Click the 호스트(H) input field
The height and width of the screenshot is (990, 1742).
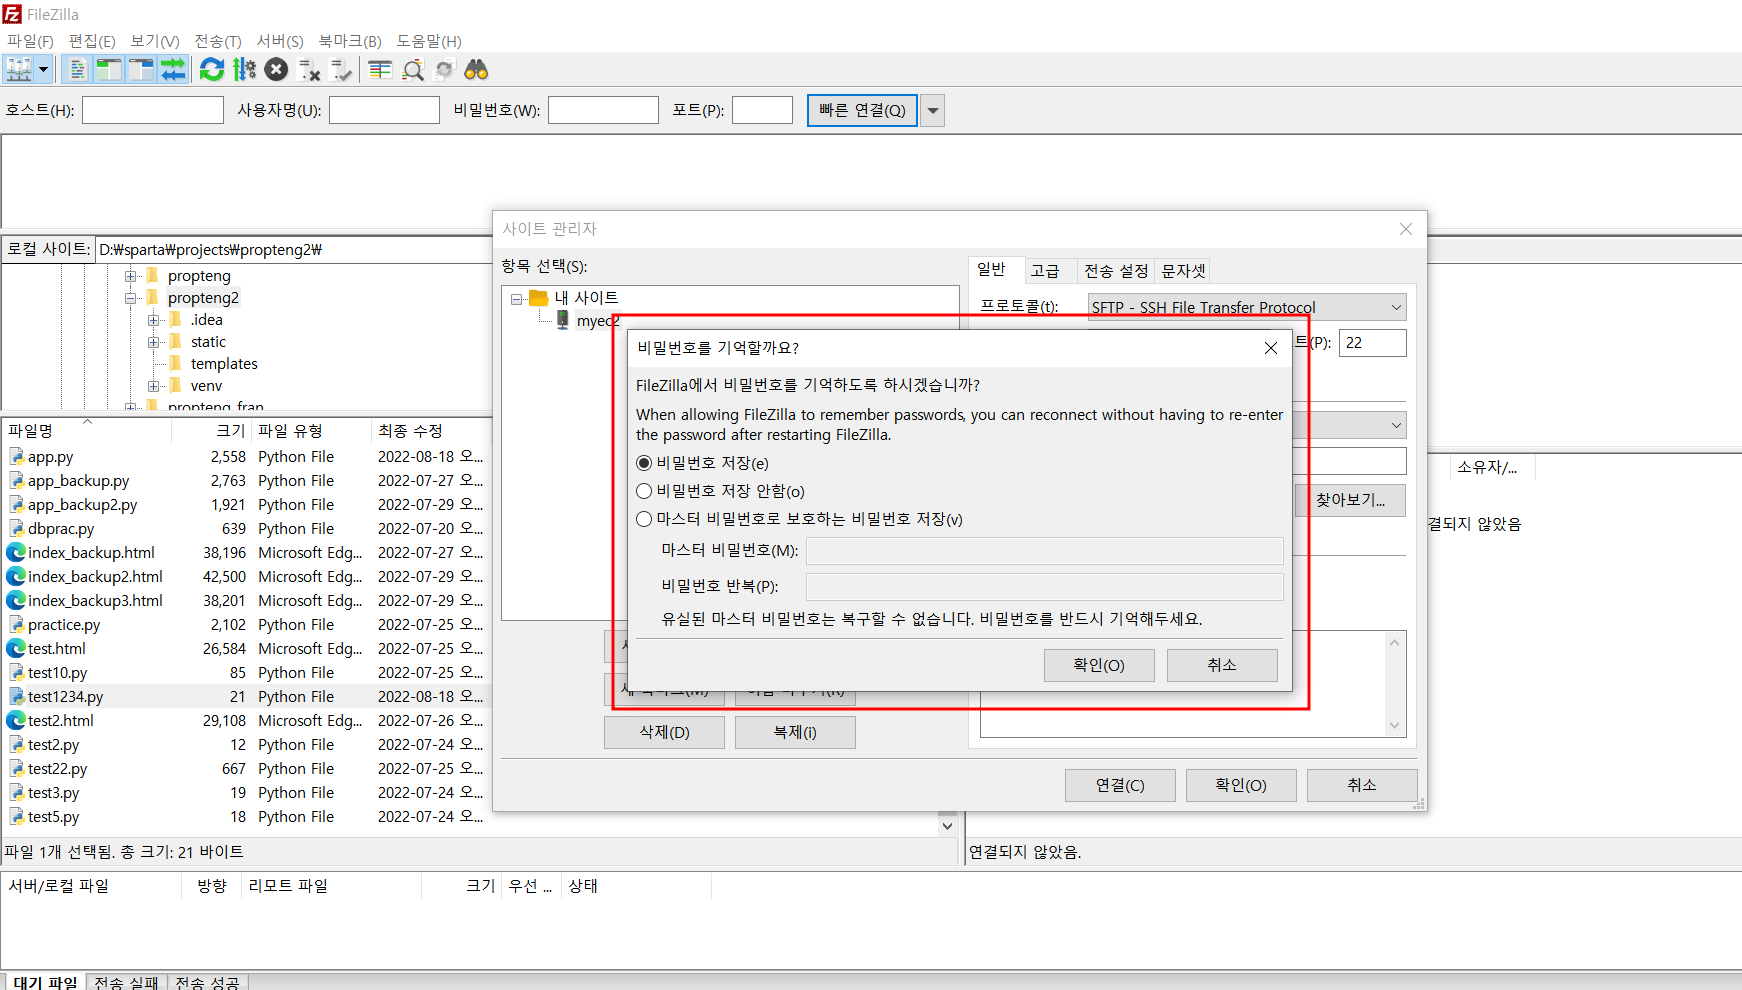[x=153, y=110]
